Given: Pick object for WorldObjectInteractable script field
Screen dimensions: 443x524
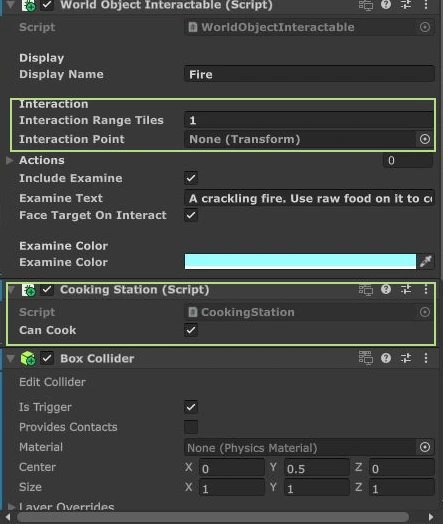Looking at the screenshot, I should point(425,27).
